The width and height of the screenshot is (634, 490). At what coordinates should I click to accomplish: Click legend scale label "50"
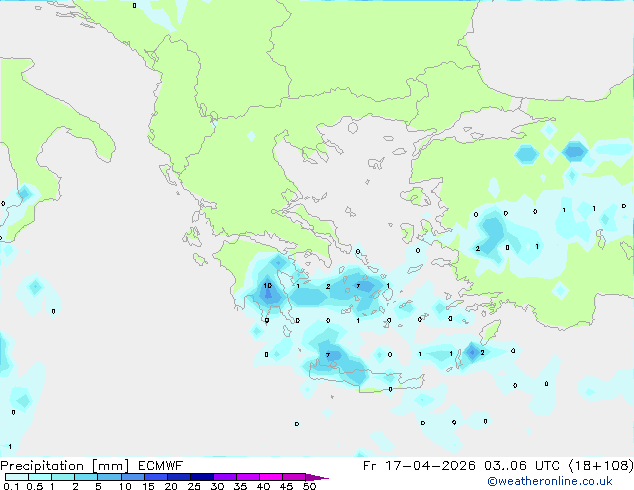[309, 486]
